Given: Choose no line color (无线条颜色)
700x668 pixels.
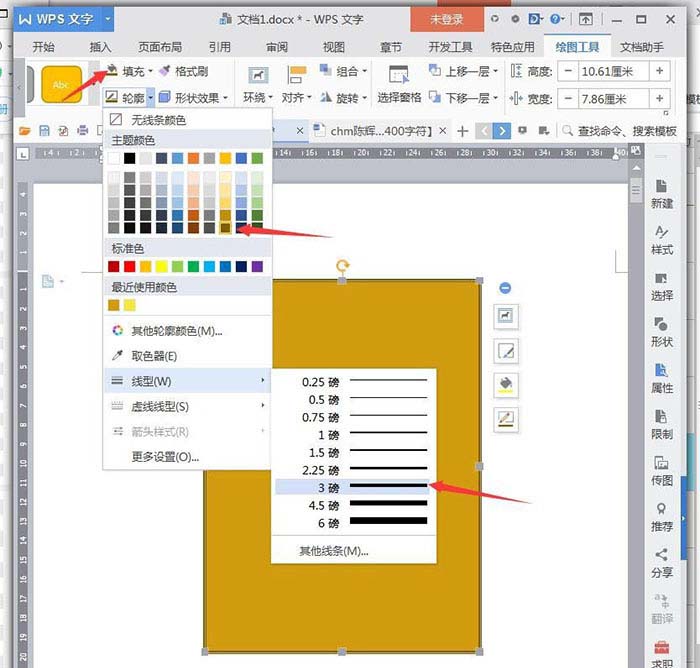Looking at the screenshot, I should click(x=187, y=120).
